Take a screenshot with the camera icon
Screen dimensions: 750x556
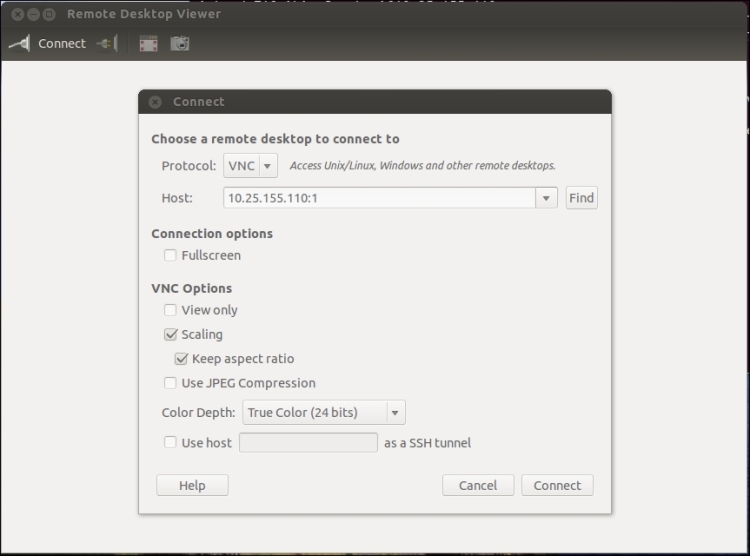coord(180,44)
